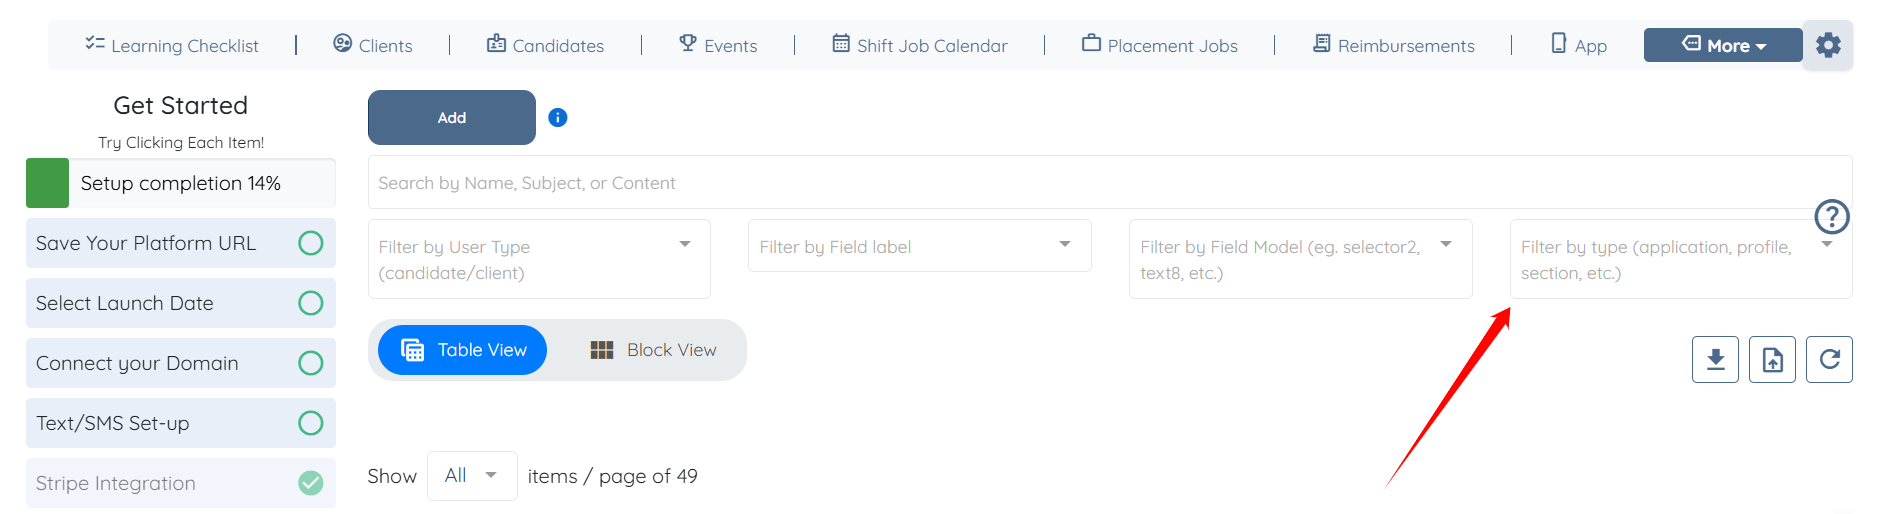Open the Filter by Field label dropdown
1878x514 pixels.
(x=919, y=246)
